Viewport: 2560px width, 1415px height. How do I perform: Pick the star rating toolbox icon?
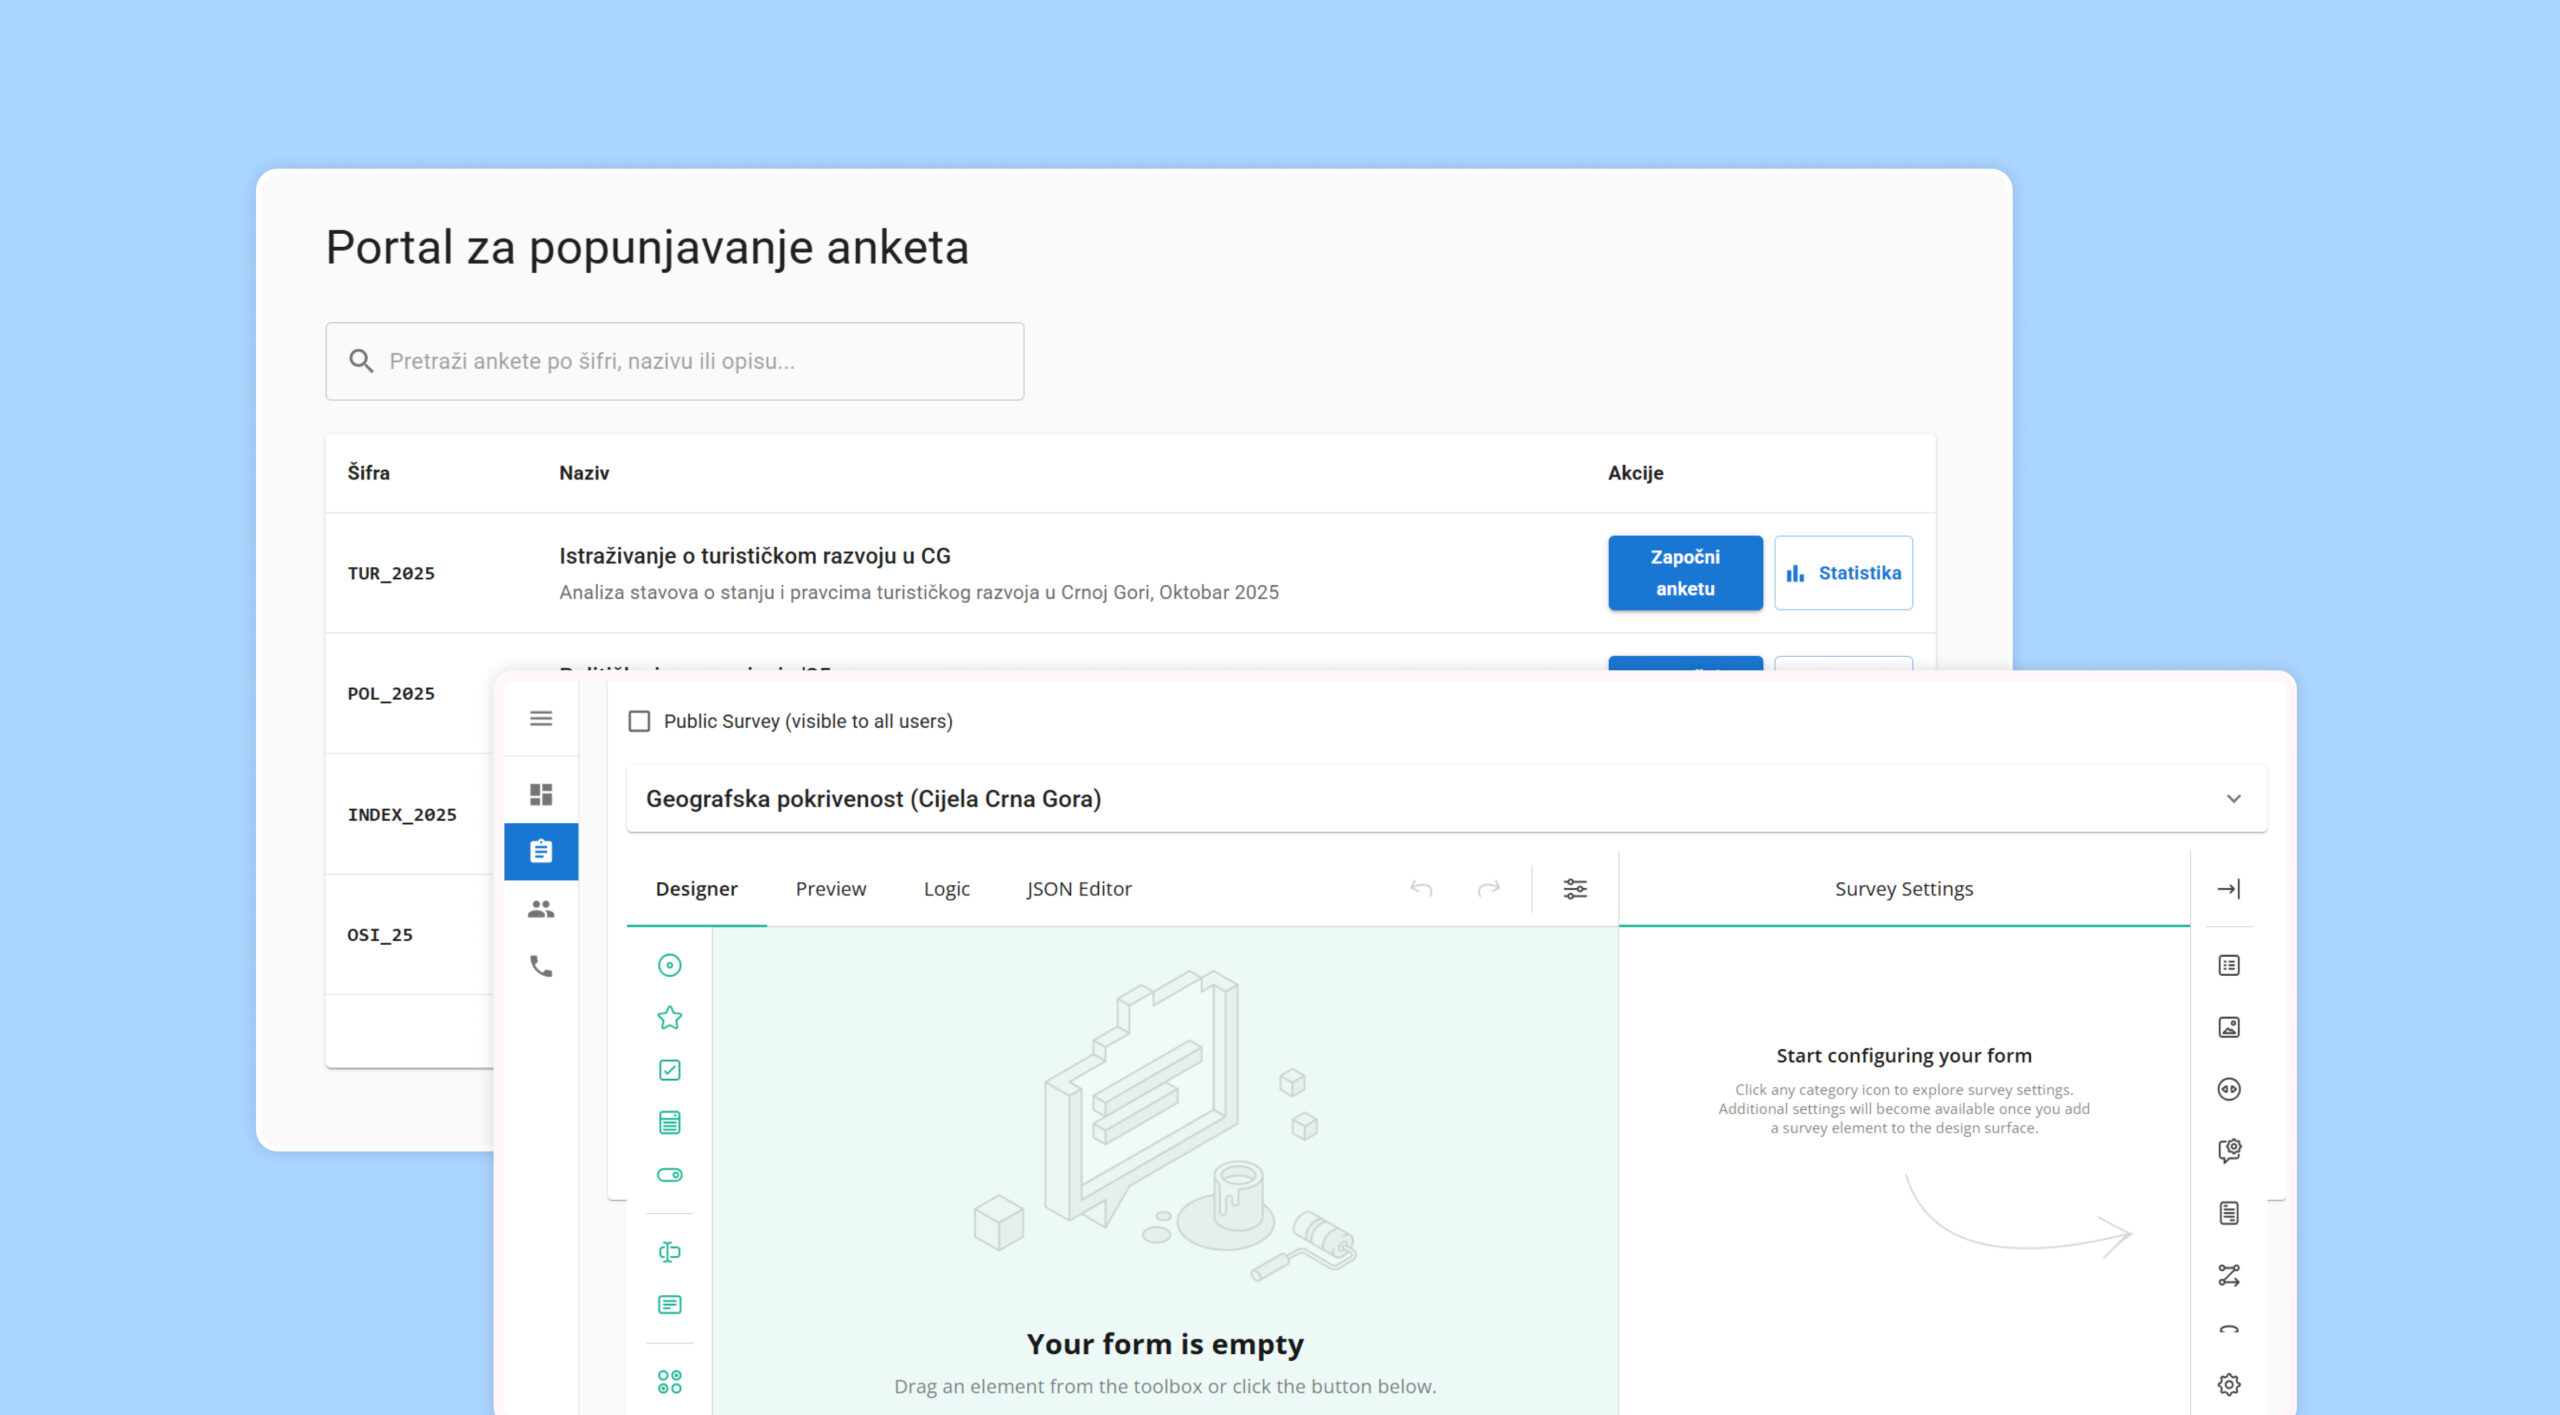[x=669, y=1018]
